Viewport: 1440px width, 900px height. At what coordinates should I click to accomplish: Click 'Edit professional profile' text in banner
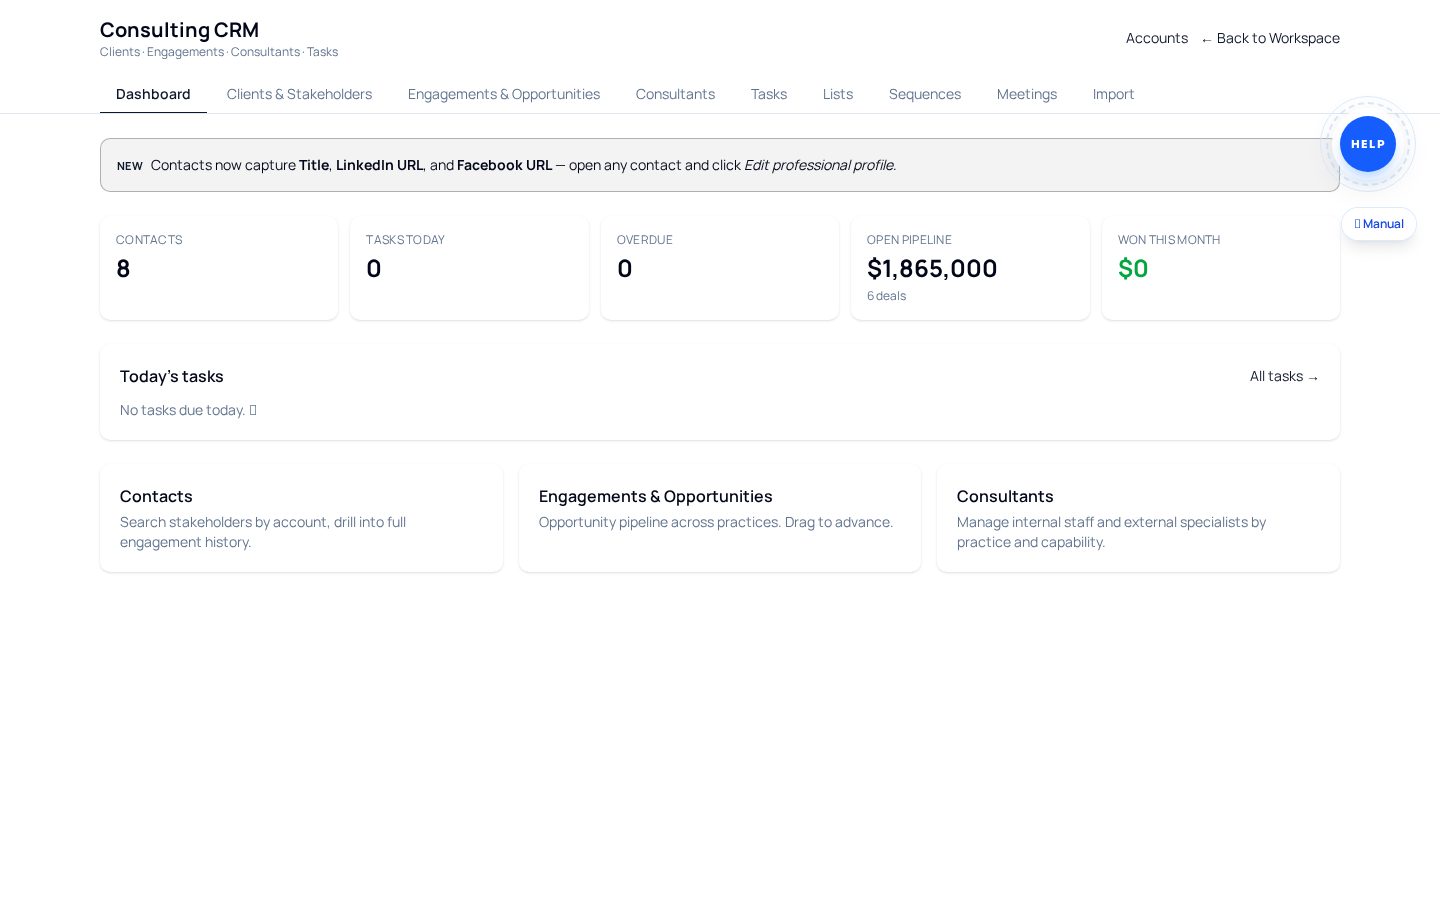coord(819,165)
